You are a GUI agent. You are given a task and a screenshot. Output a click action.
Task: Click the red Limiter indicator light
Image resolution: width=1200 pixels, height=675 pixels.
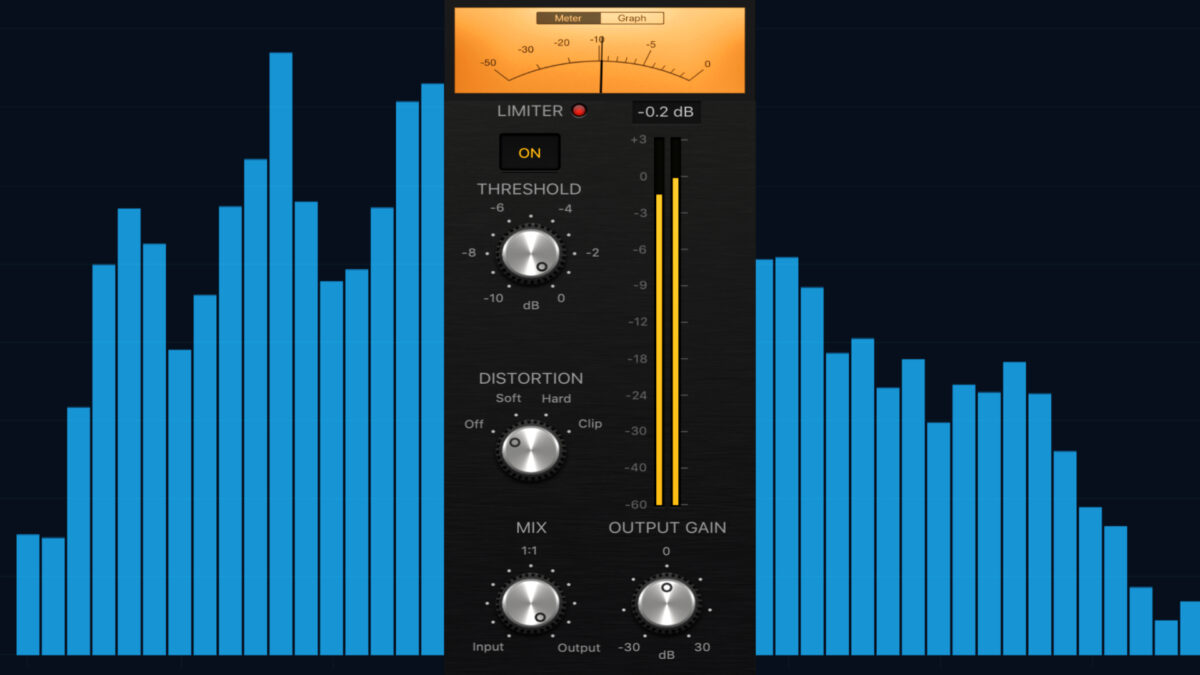click(x=579, y=111)
